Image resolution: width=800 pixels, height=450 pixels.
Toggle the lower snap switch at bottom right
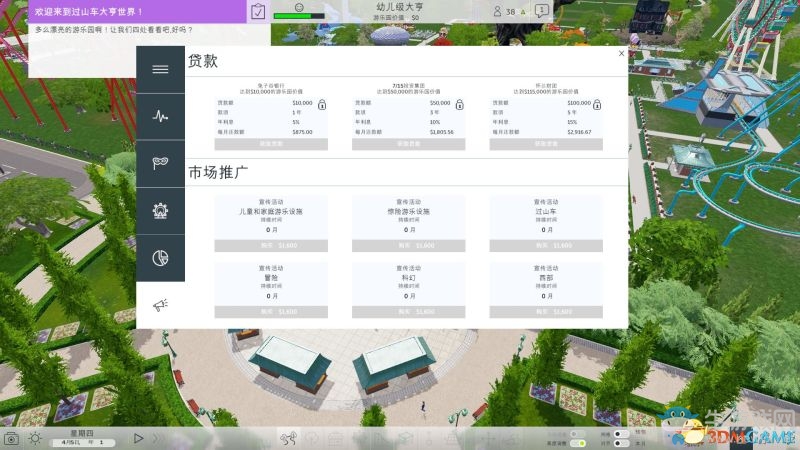tap(621, 443)
